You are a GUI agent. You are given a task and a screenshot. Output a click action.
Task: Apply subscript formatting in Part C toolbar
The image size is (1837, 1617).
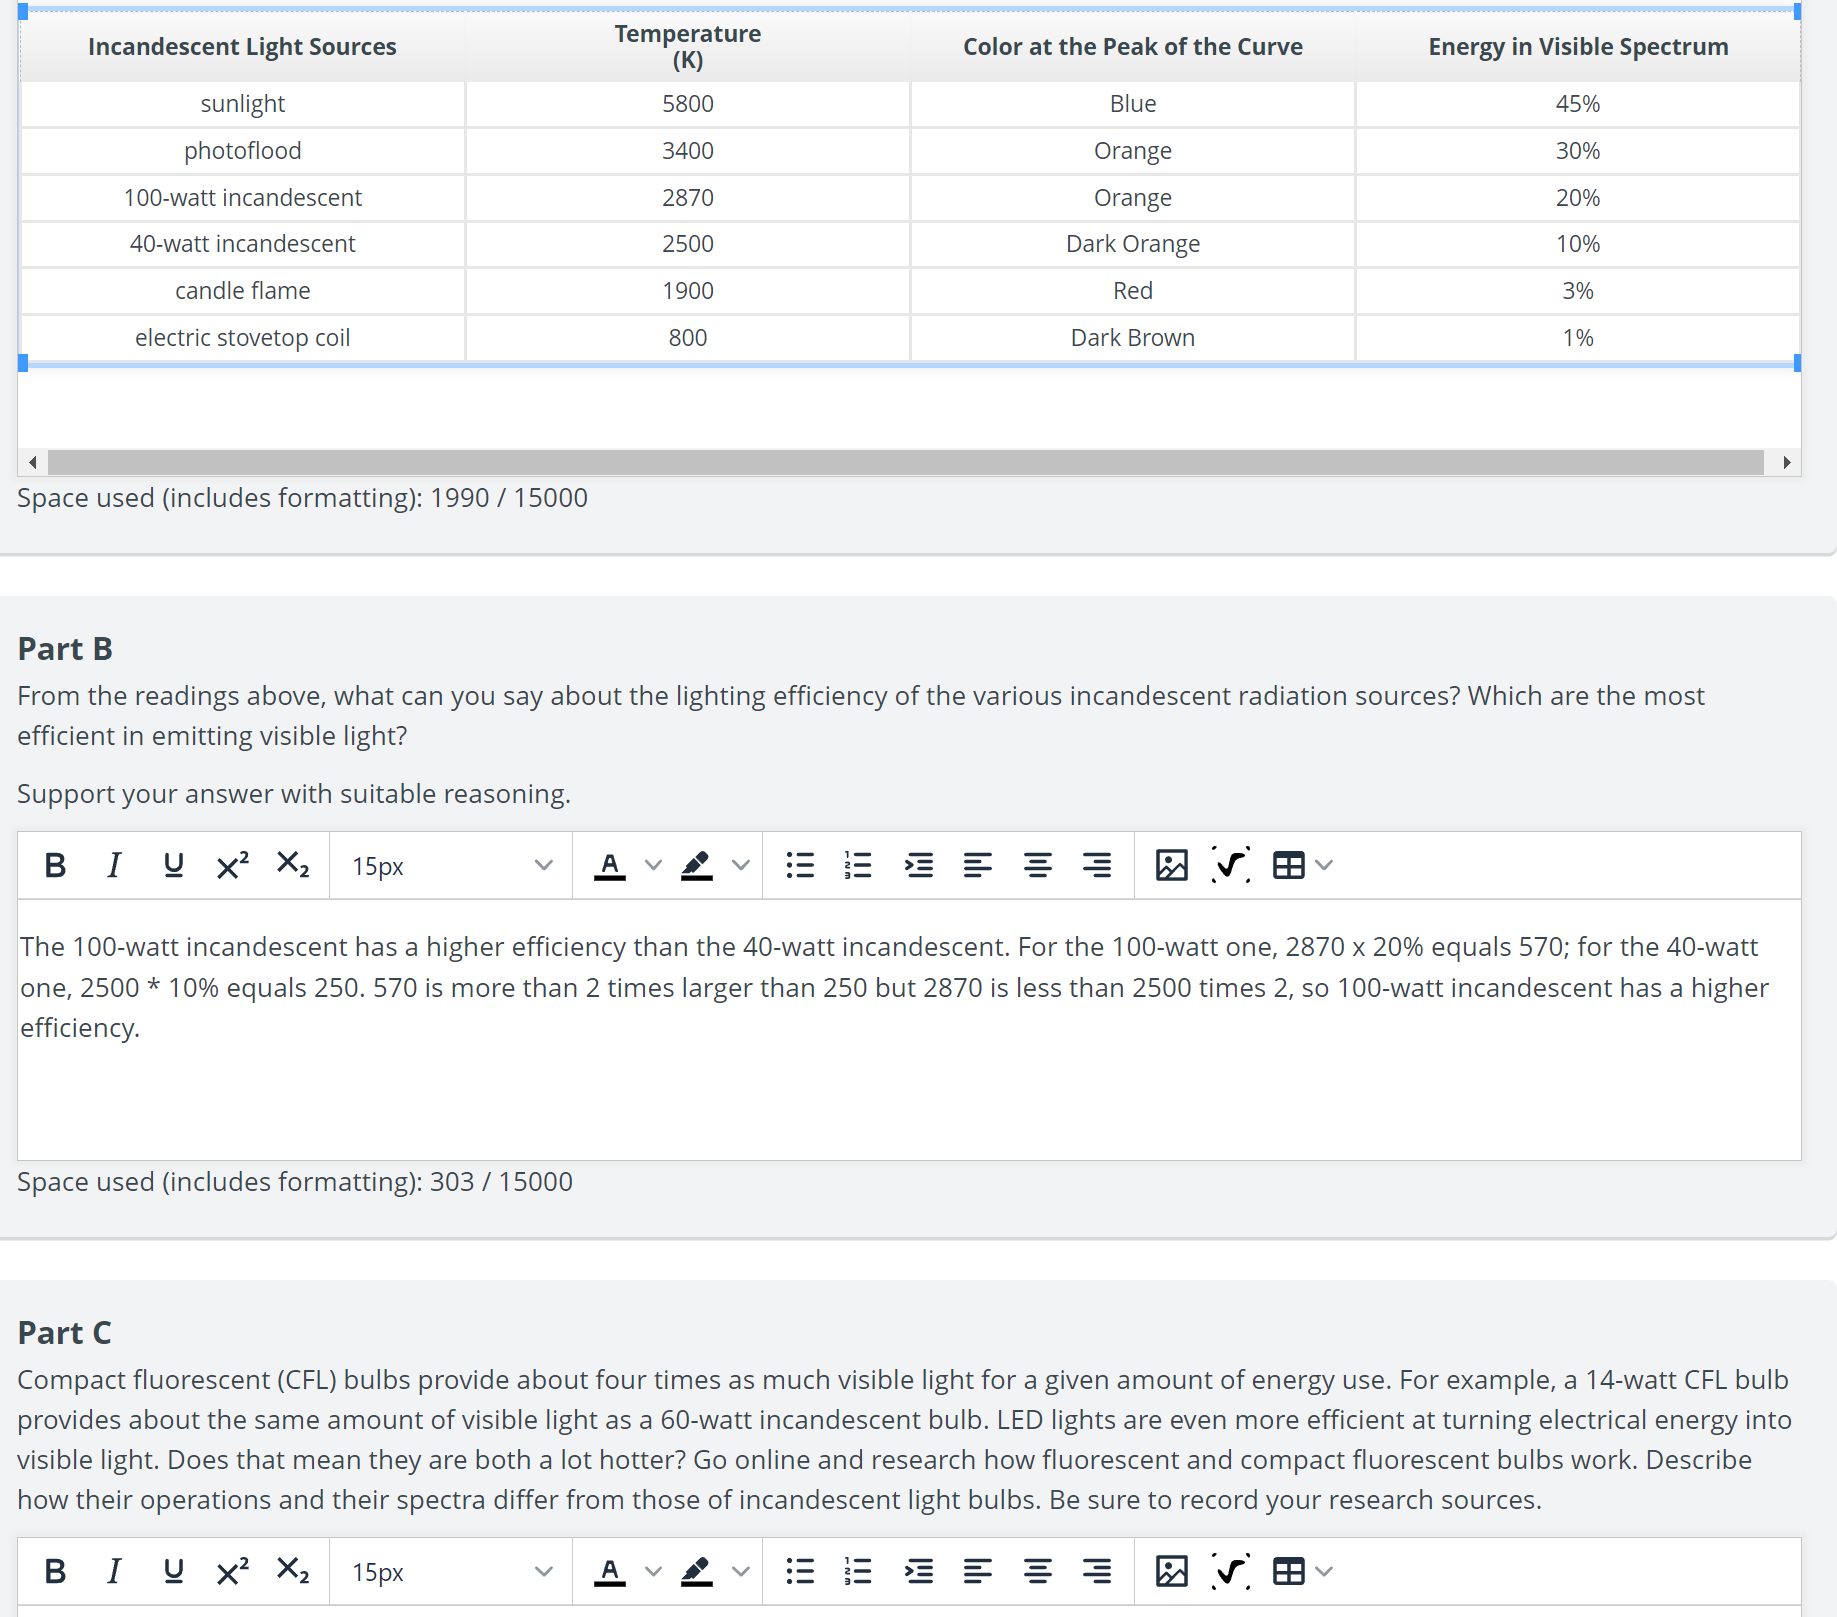(x=292, y=1571)
